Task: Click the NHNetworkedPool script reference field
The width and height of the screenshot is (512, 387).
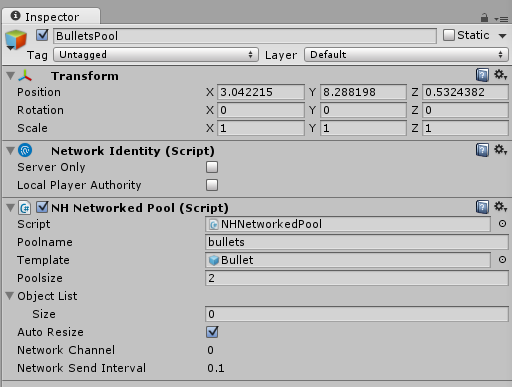Action: click(348, 224)
